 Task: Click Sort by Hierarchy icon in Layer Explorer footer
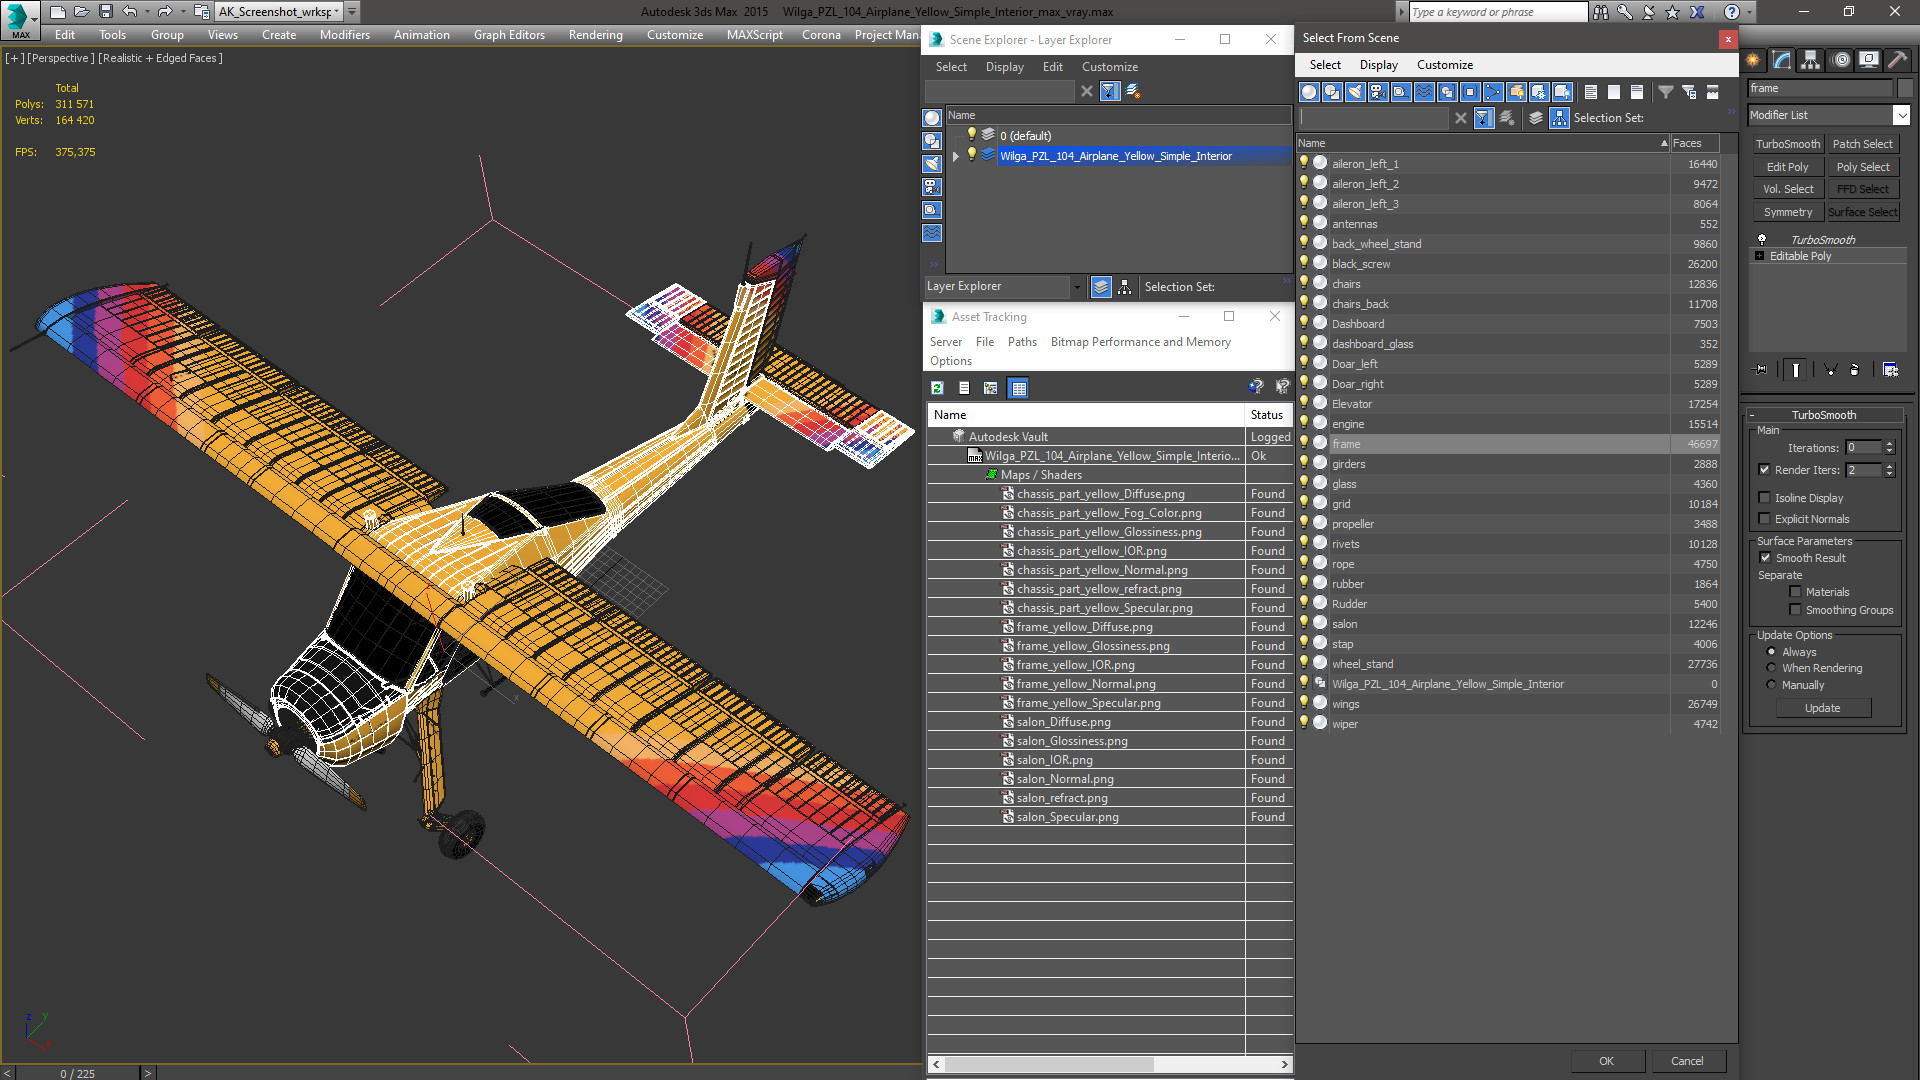(x=1125, y=287)
